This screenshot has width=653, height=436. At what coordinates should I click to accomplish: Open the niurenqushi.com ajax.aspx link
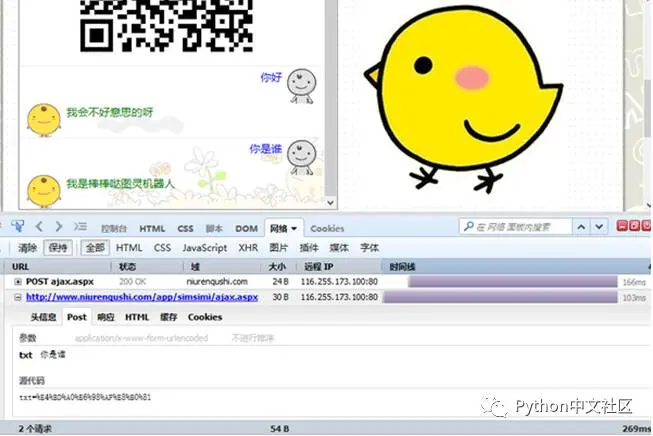click(142, 297)
